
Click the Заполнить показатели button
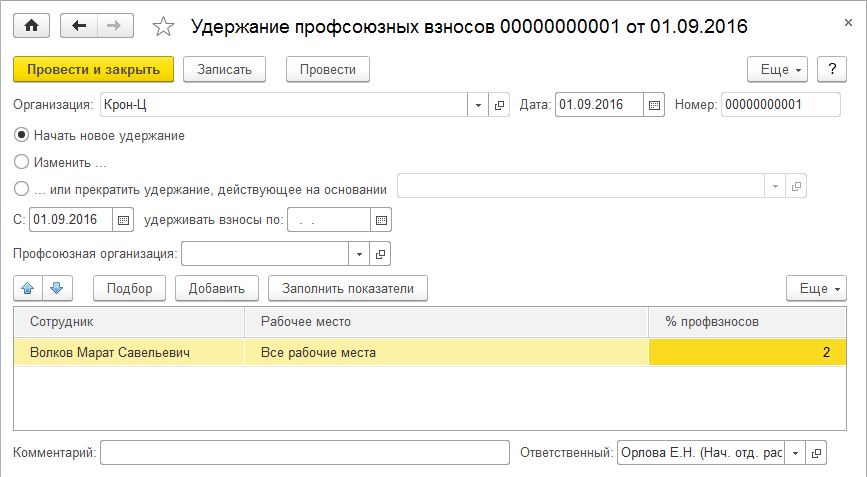click(x=348, y=288)
